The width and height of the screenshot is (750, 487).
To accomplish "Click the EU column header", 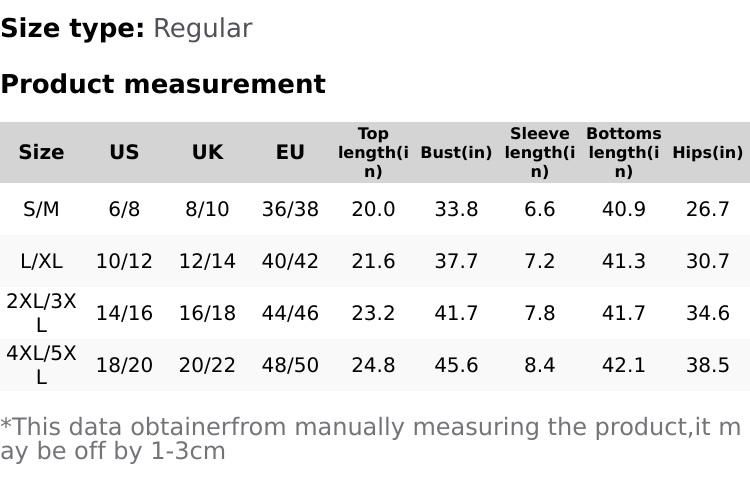I will [x=290, y=152].
